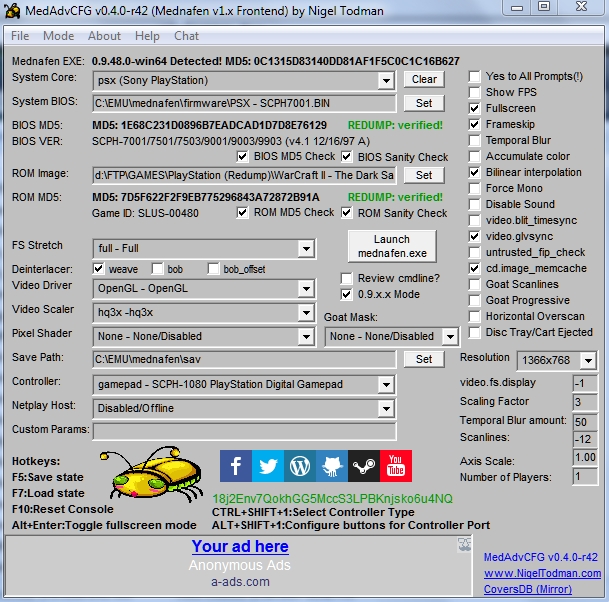Toggle video.glvsync checkbox
The height and width of the screenshot is (602, 609).
point(475,236)
